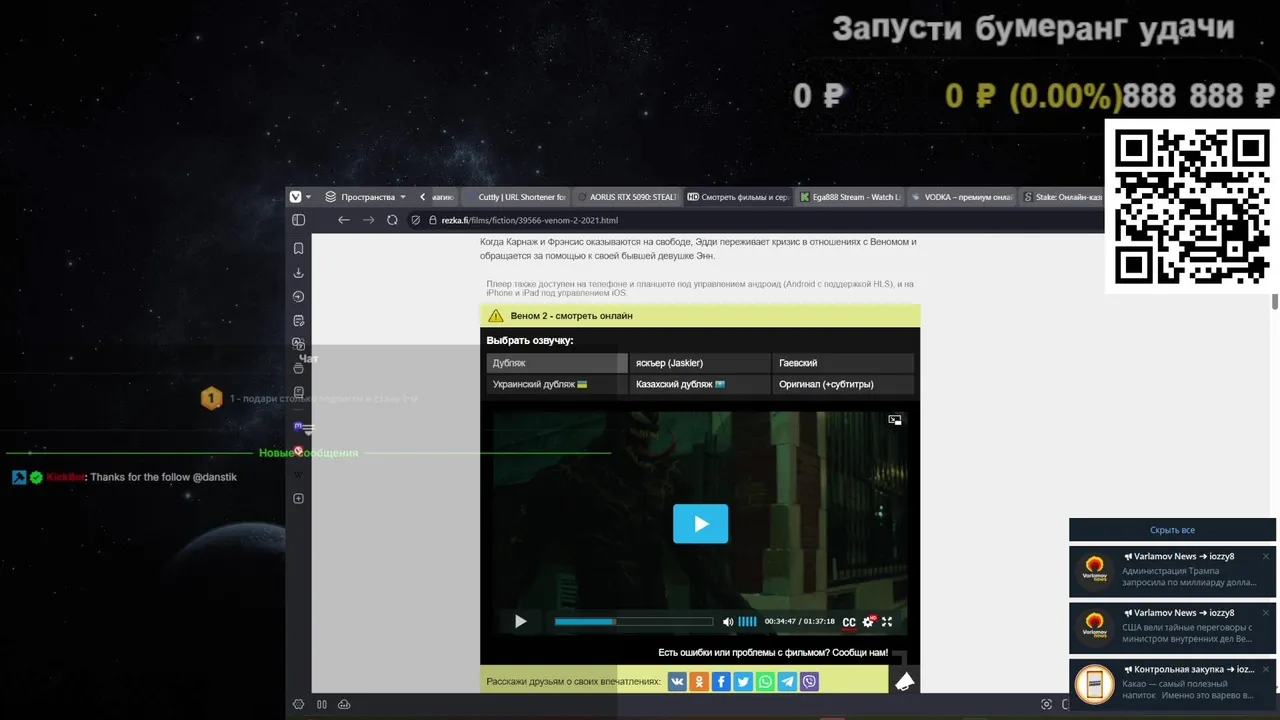Screen dimensions: 1280x720
Task: Click Есть ошибки или проблемы с фильмом link
Action: [x=773, y=653]
